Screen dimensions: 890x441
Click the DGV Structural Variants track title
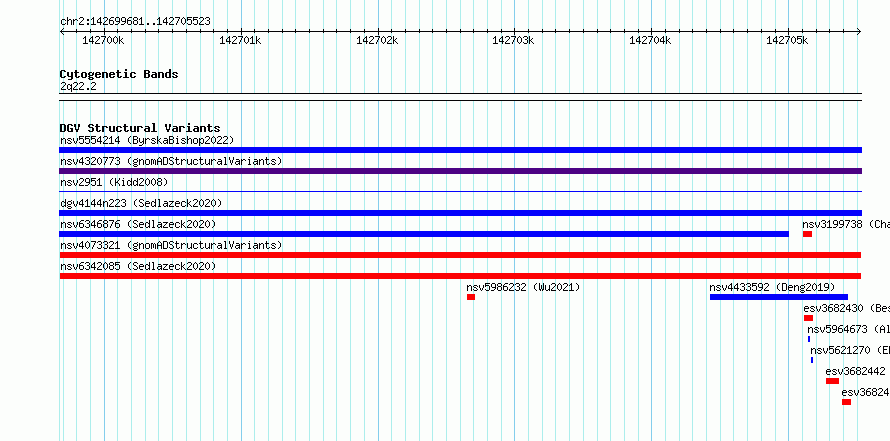coord(140,128)
